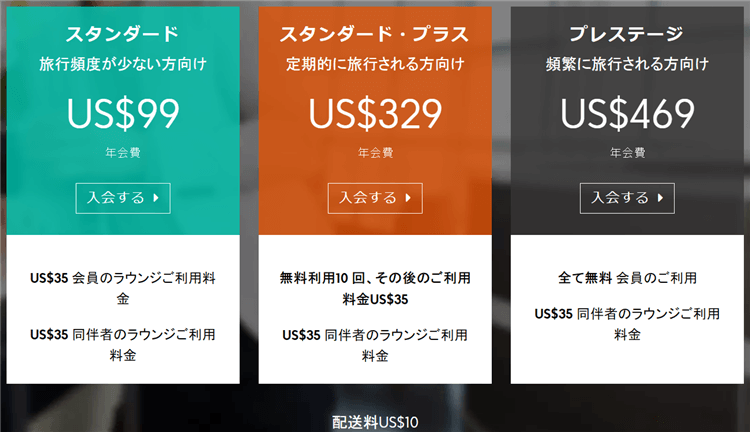Click the 入会する button under プレステージ

(x=627, y=198)
